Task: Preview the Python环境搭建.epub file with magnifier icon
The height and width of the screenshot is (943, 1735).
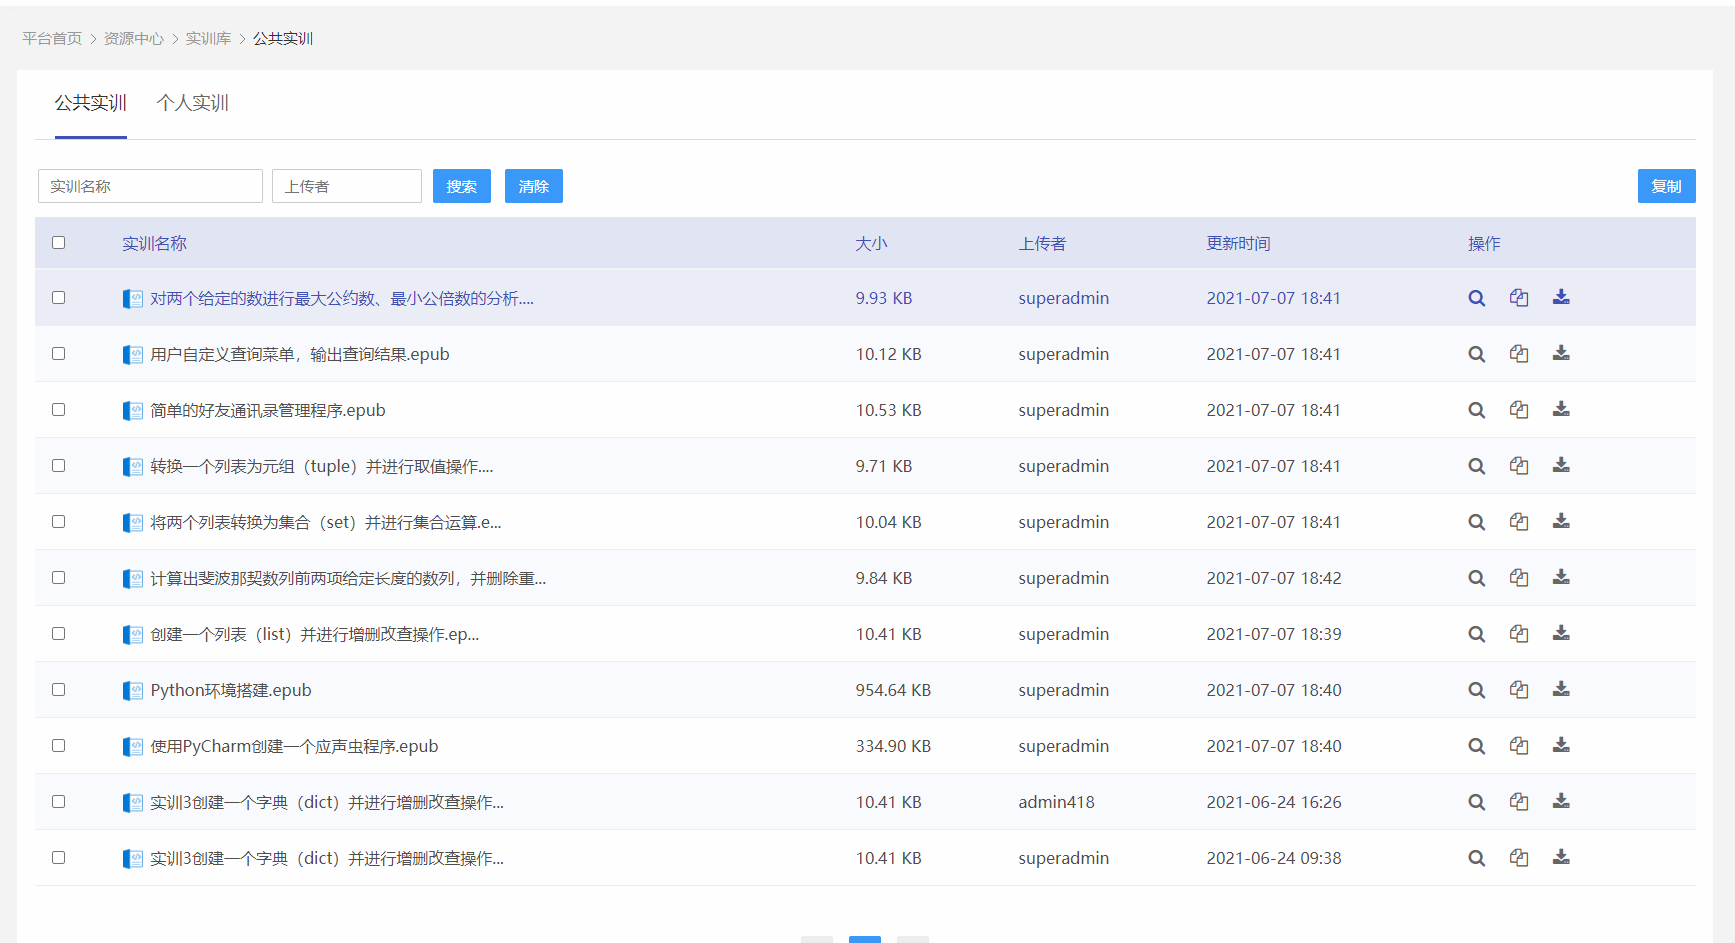Action: 1476,690
